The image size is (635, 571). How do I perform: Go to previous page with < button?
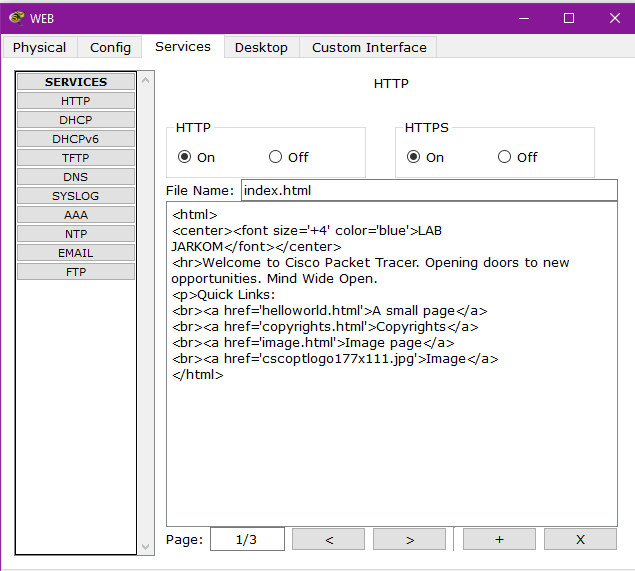(x=328, y=539)
